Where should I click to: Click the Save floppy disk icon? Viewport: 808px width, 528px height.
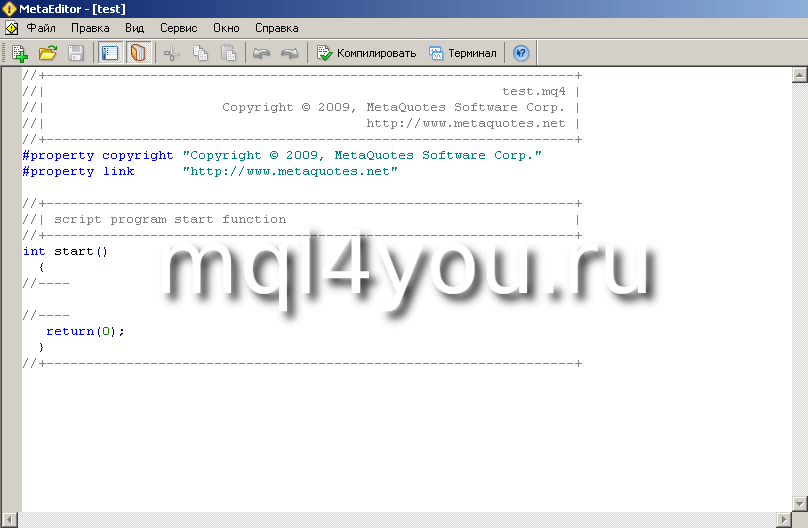coord(76,53)
